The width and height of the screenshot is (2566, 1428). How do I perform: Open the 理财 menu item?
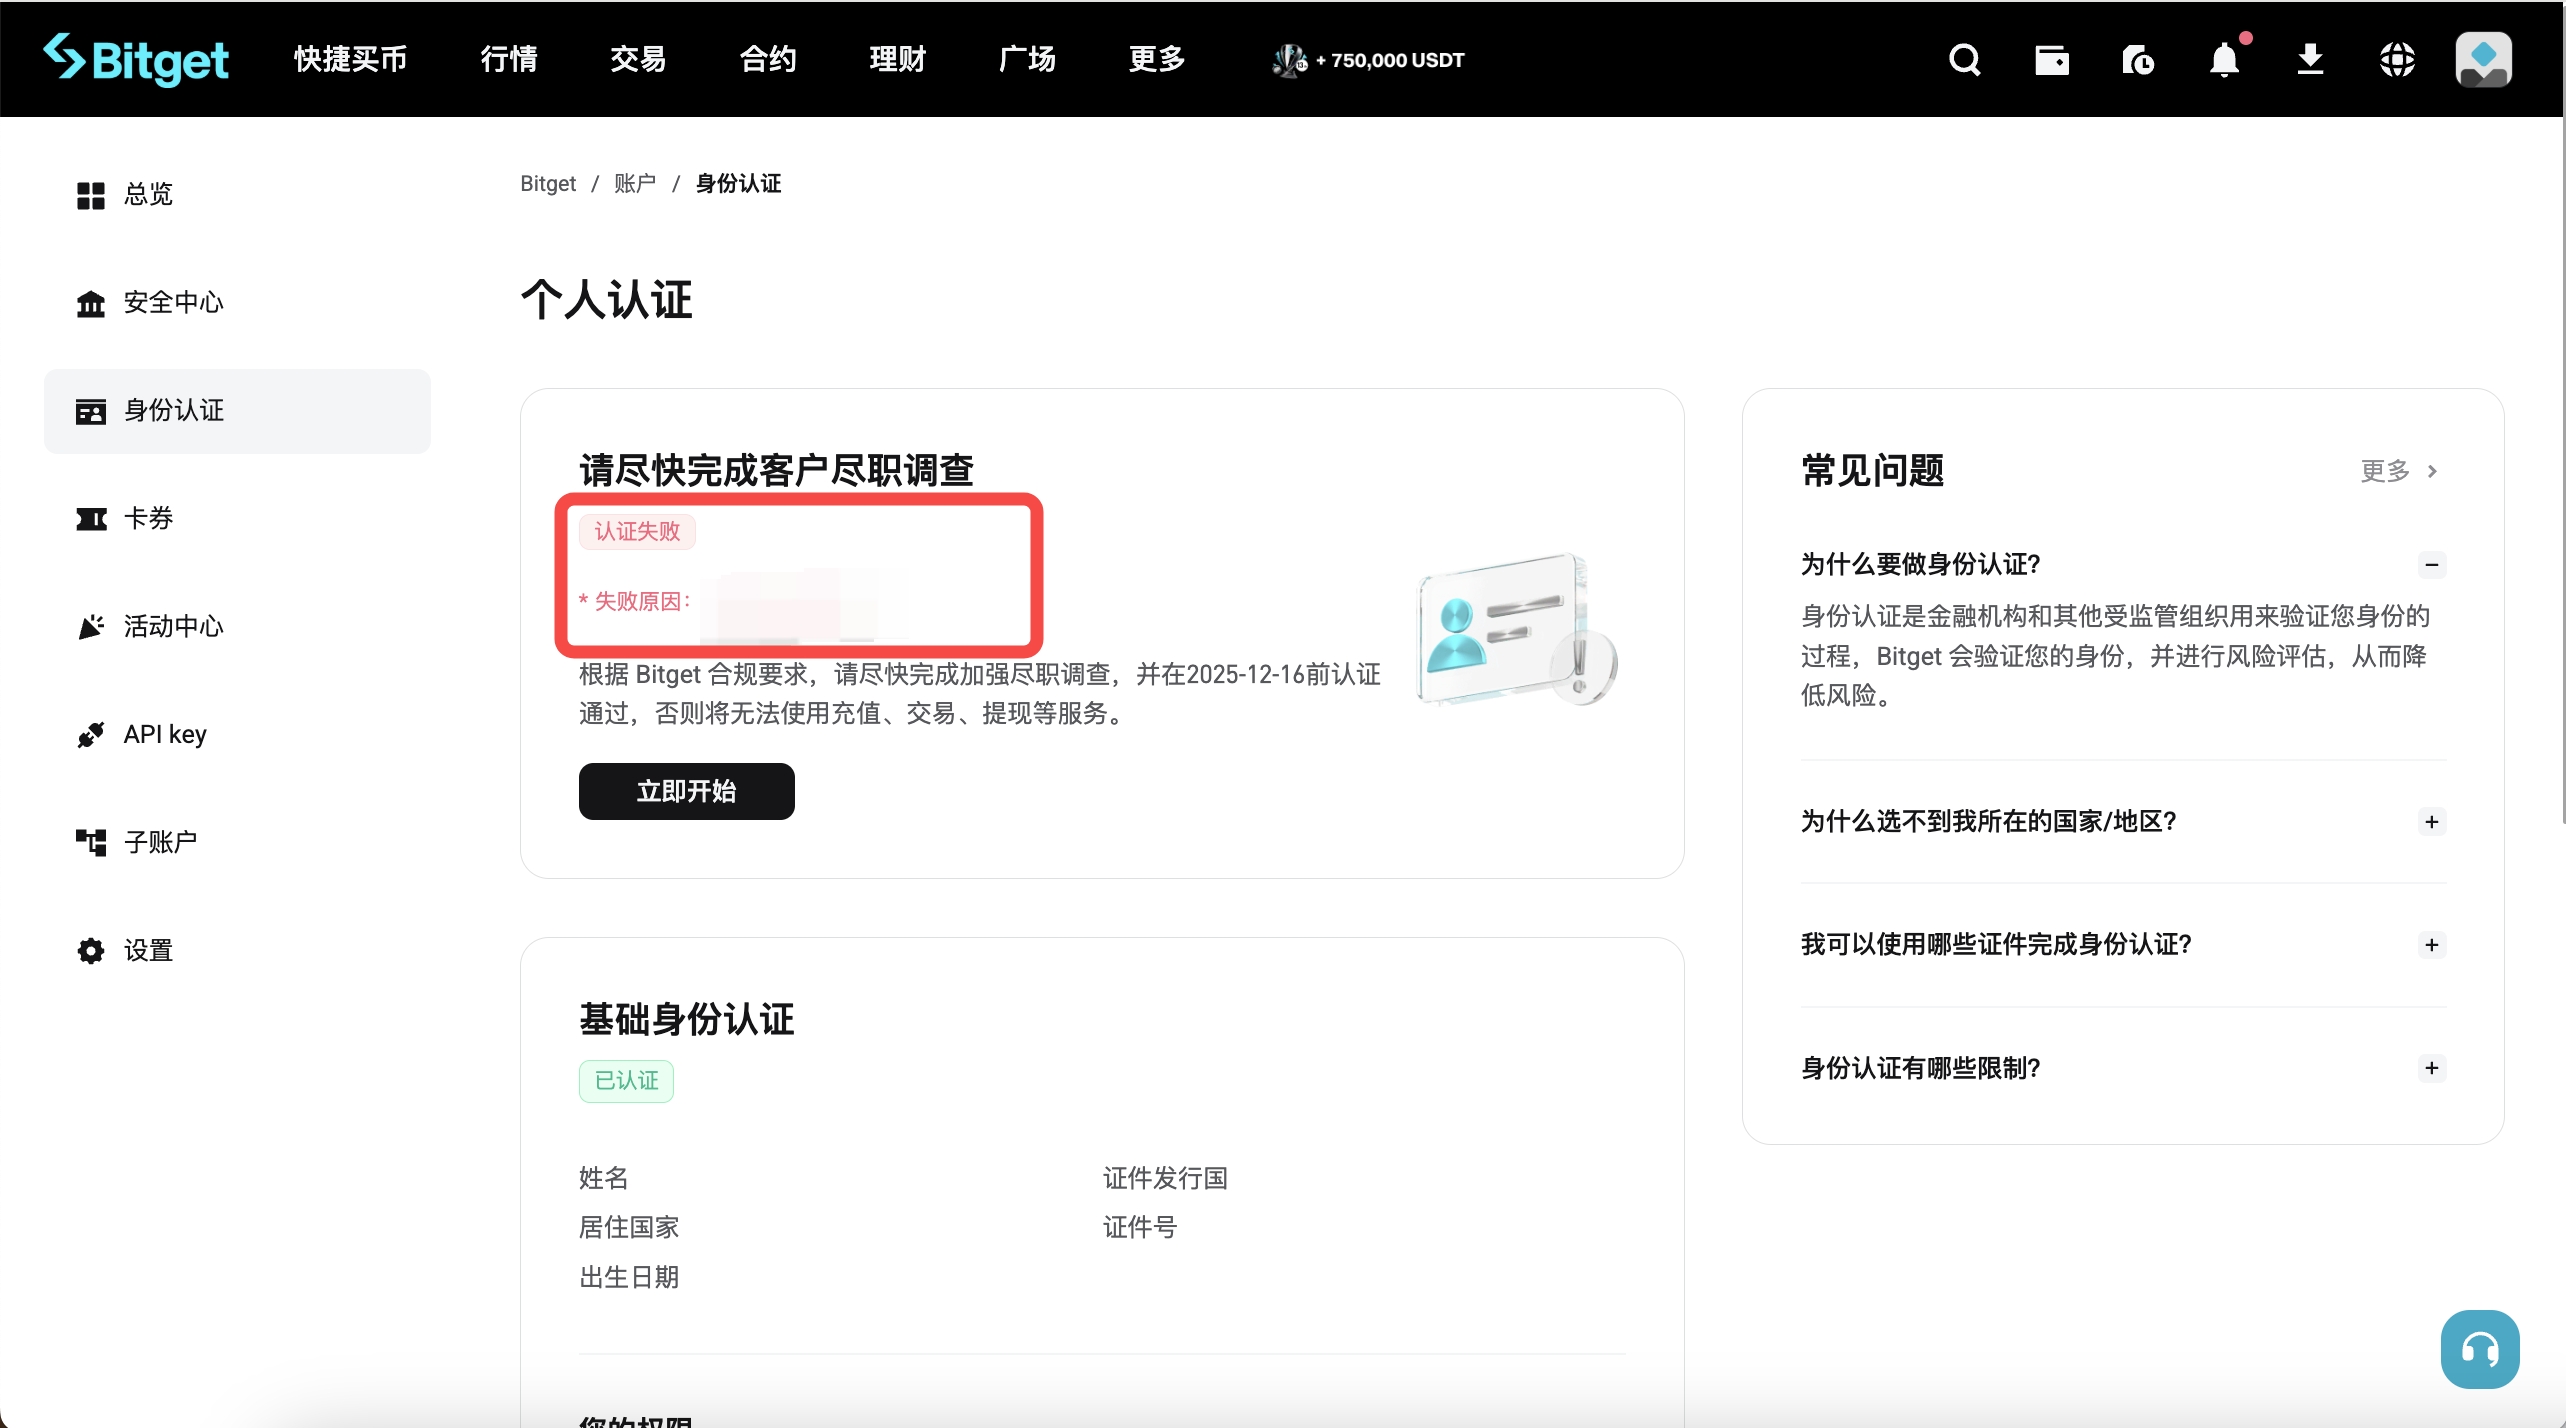[896, 60]
